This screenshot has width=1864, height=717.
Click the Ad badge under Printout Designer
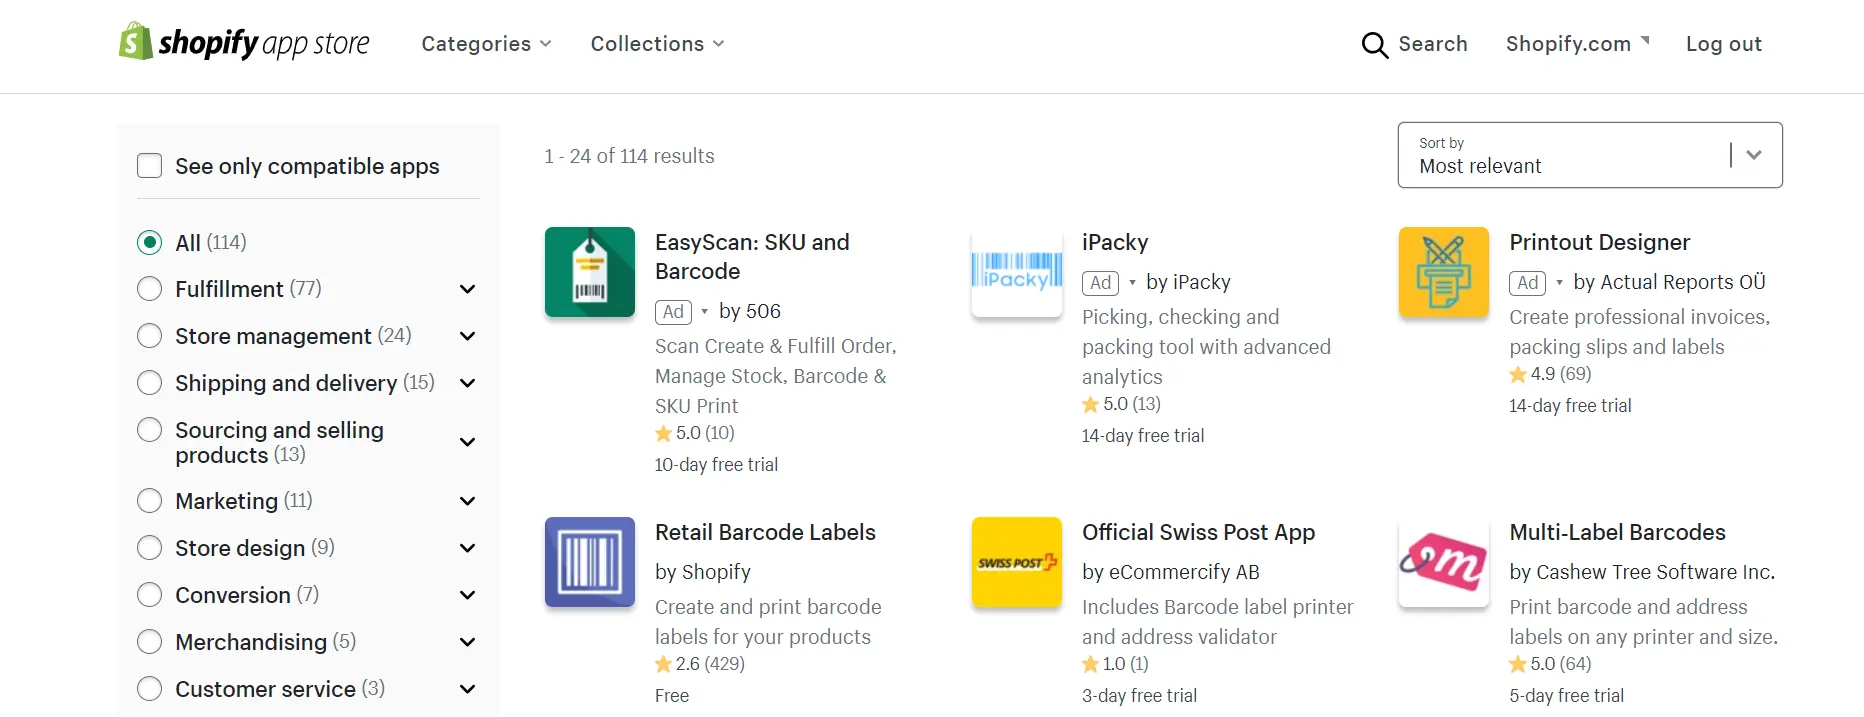coord(1528,283)
